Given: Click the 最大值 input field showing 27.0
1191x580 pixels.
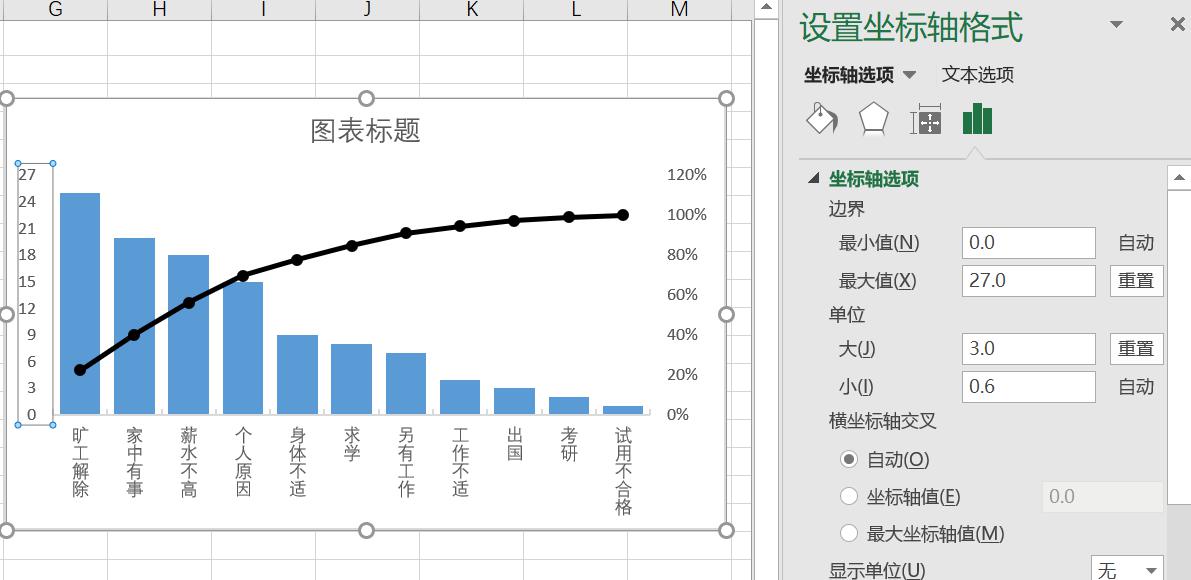Looking at the screenshot, I should click(1028, 281).
